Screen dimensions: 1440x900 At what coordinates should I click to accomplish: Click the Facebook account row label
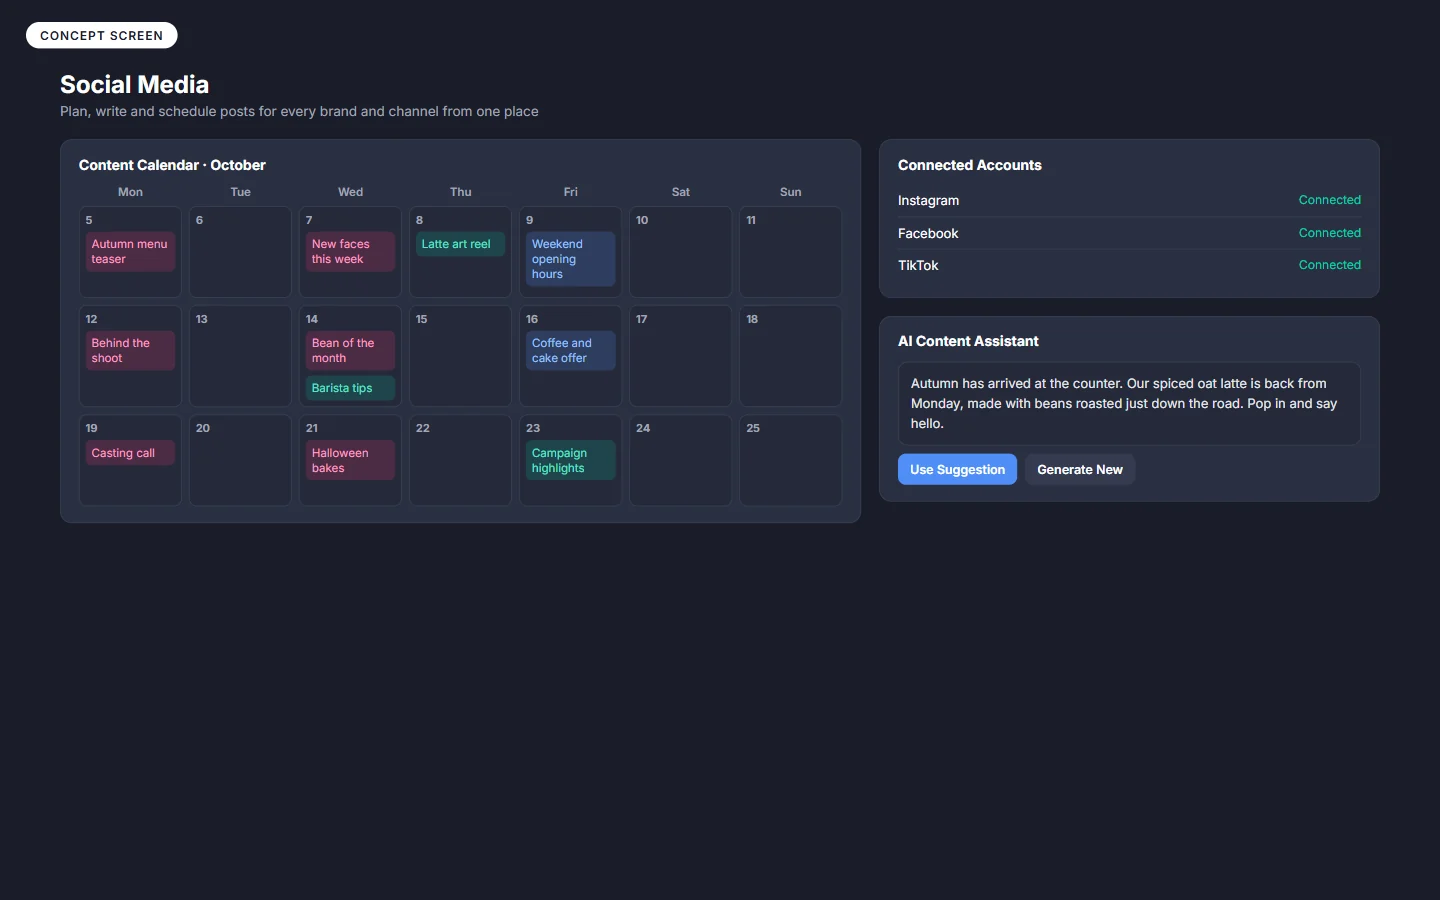[x=928, y=233]
